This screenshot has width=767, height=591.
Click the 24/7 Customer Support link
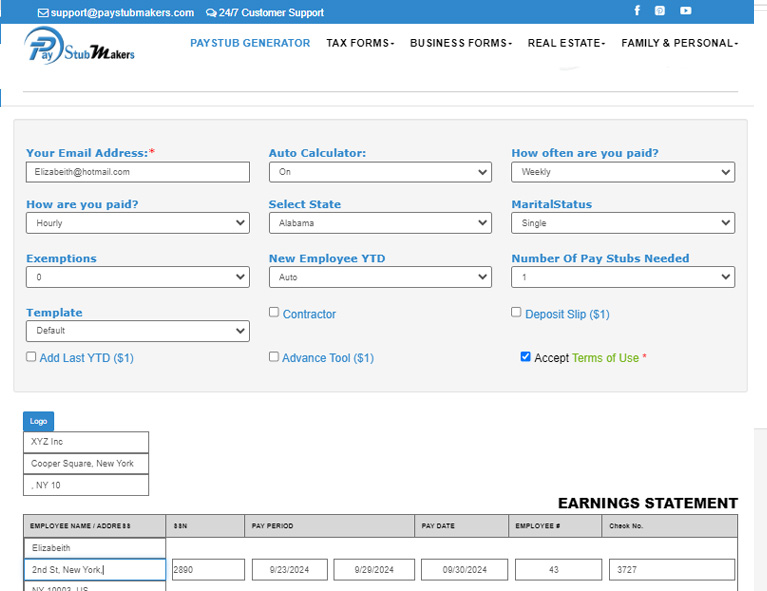(271, 13)
